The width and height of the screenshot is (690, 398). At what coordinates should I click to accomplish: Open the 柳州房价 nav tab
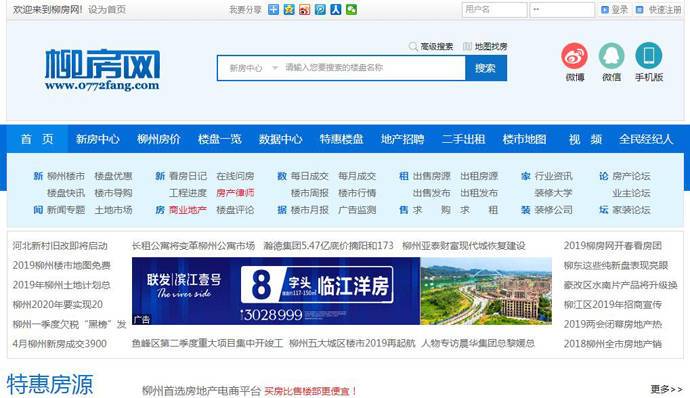point(158,139)
